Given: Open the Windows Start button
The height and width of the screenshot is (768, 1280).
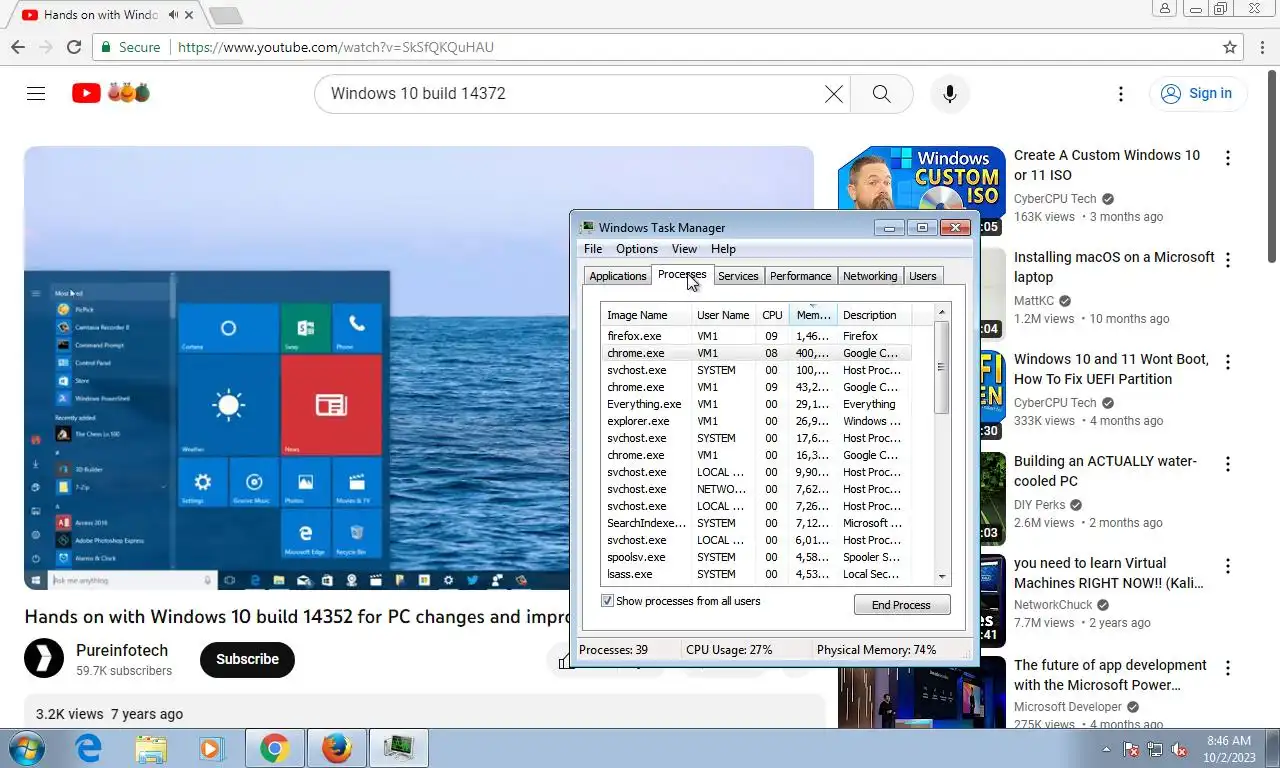Looking at the screenshot, I should (x=26, y=748).
